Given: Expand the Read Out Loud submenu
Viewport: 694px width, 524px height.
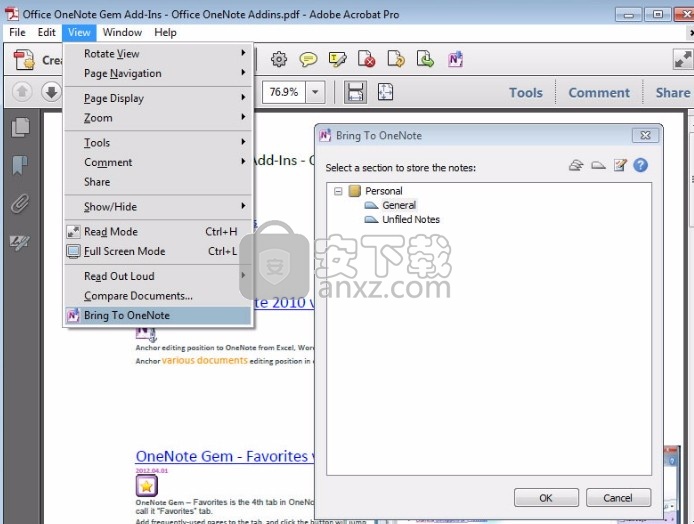Looking at the screenshot, I should [158, 276].
